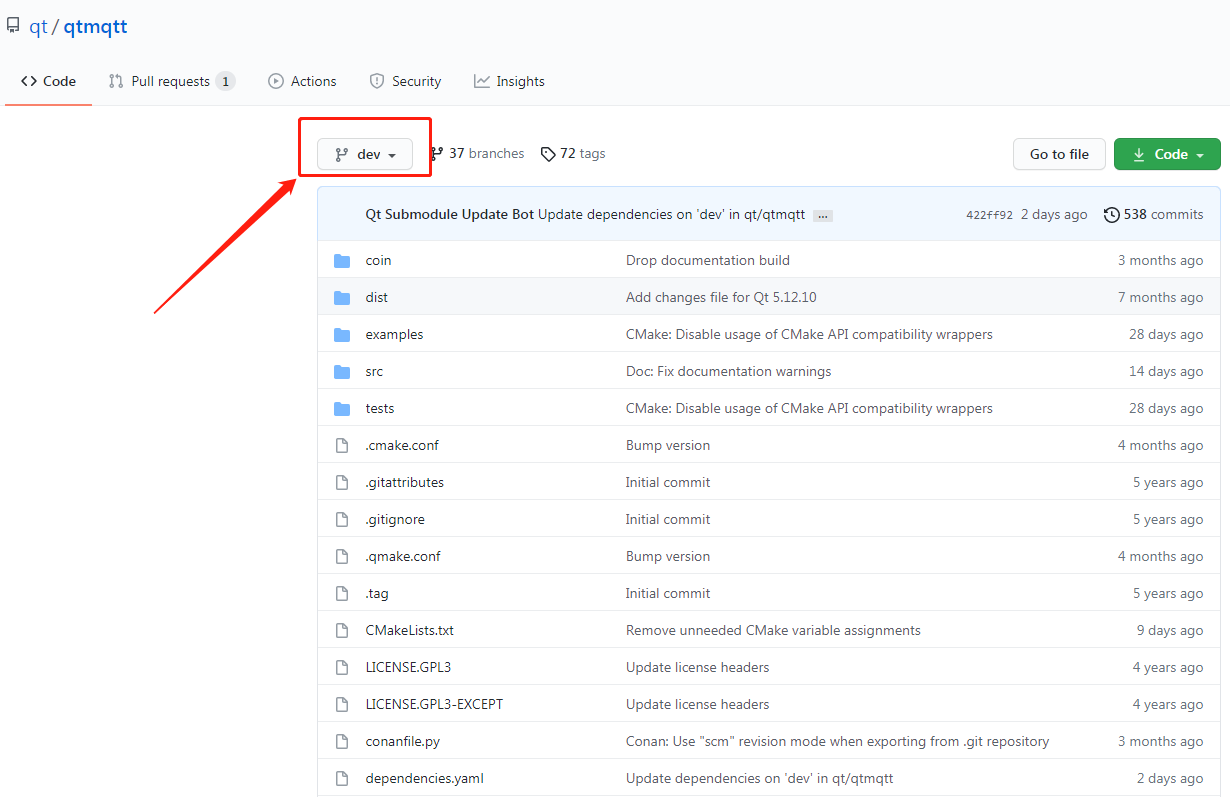
Task: Open the examples folder
Action: pos(394,335)
